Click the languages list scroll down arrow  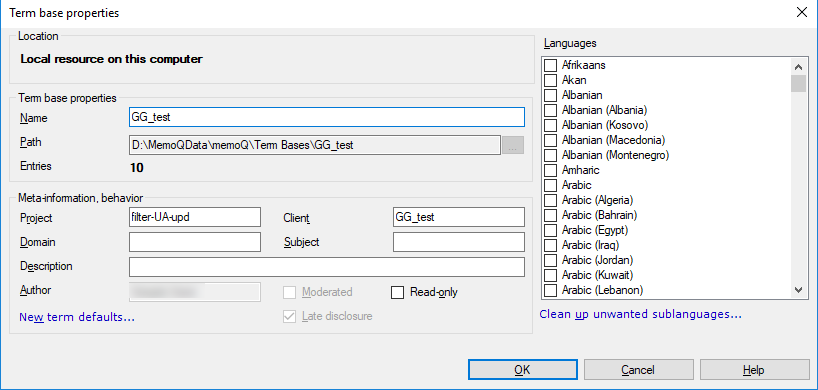pos(798,290)
